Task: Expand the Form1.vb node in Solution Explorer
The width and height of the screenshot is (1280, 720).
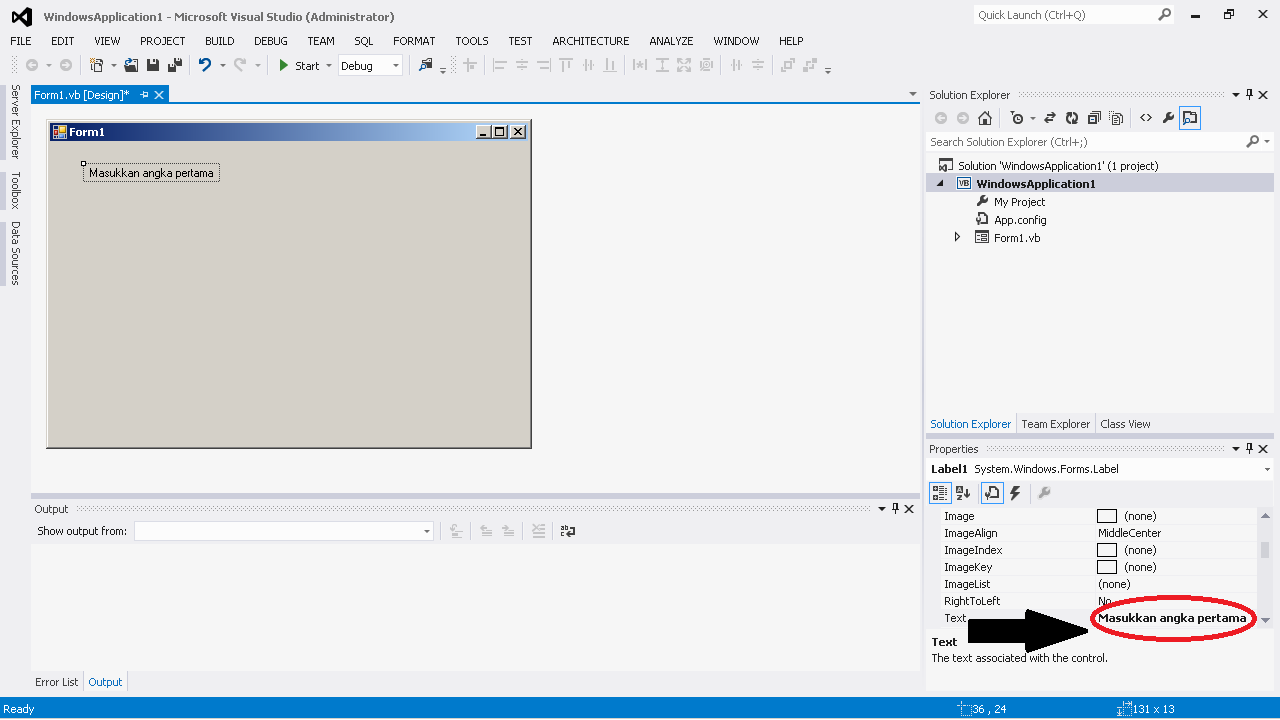Action: coord(956,237)
